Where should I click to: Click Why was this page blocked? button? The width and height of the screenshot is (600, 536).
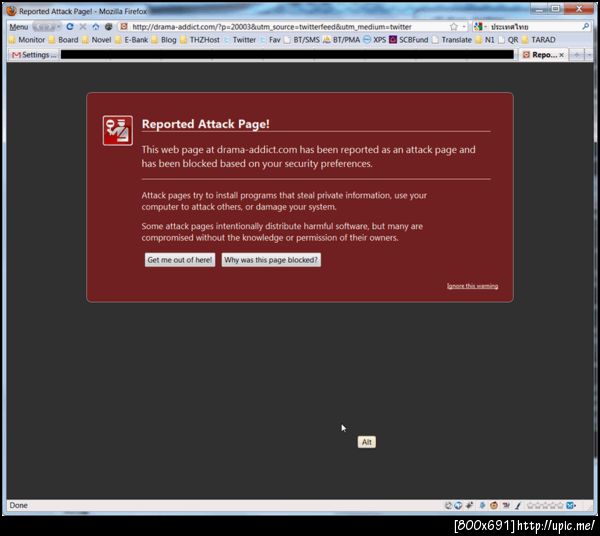271,260
